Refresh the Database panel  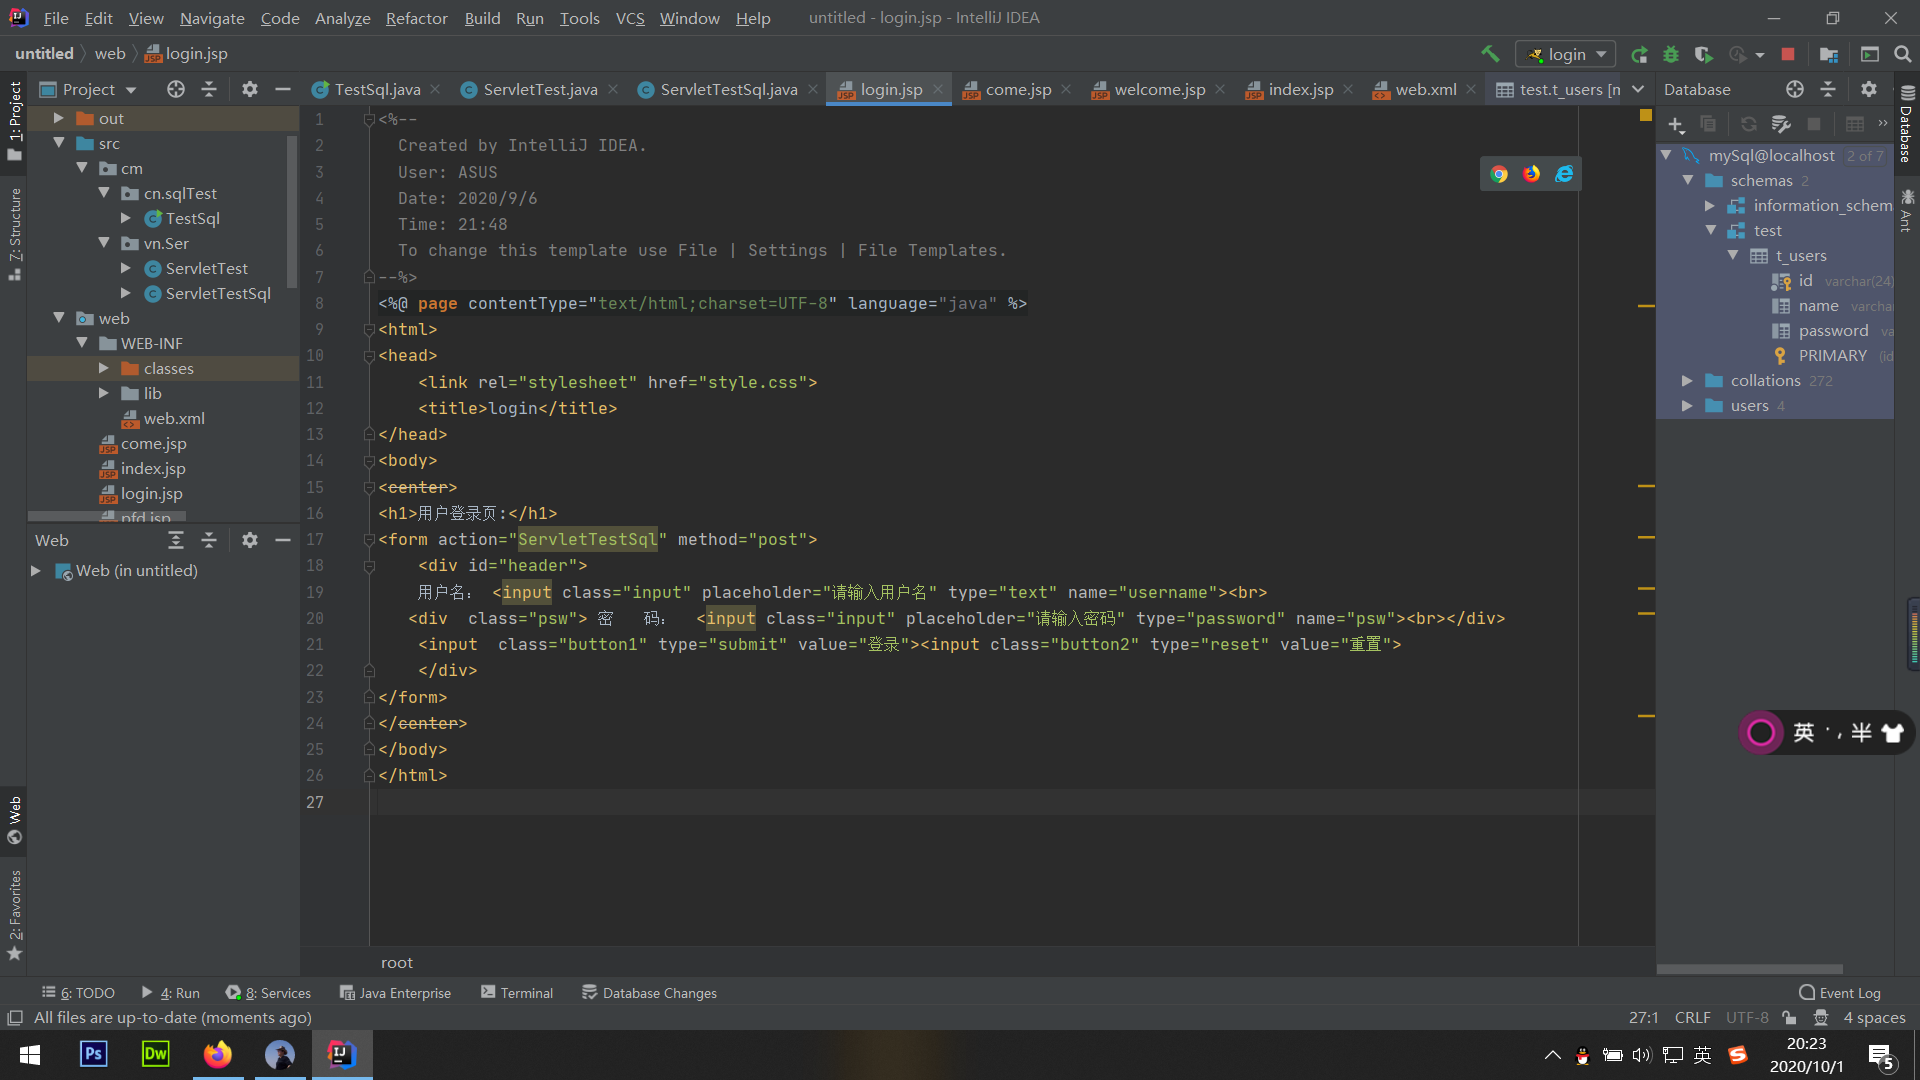point(1748,124)
